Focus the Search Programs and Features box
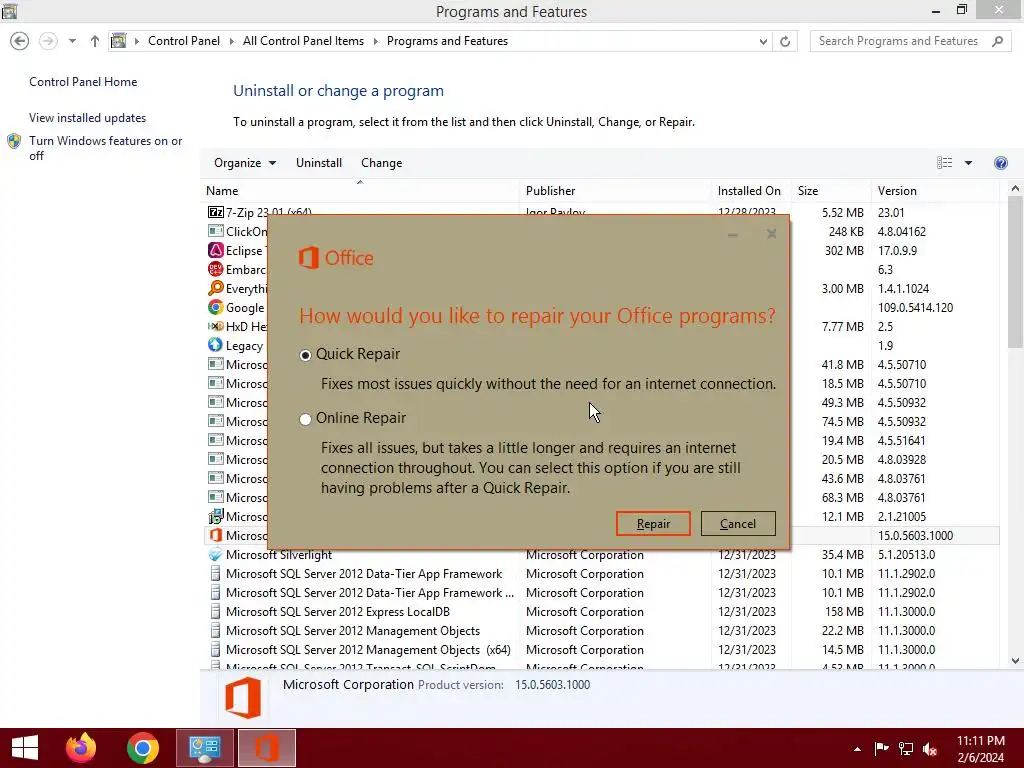The height and width of the screenshot is (768, 1024). [x=908, y=41]
